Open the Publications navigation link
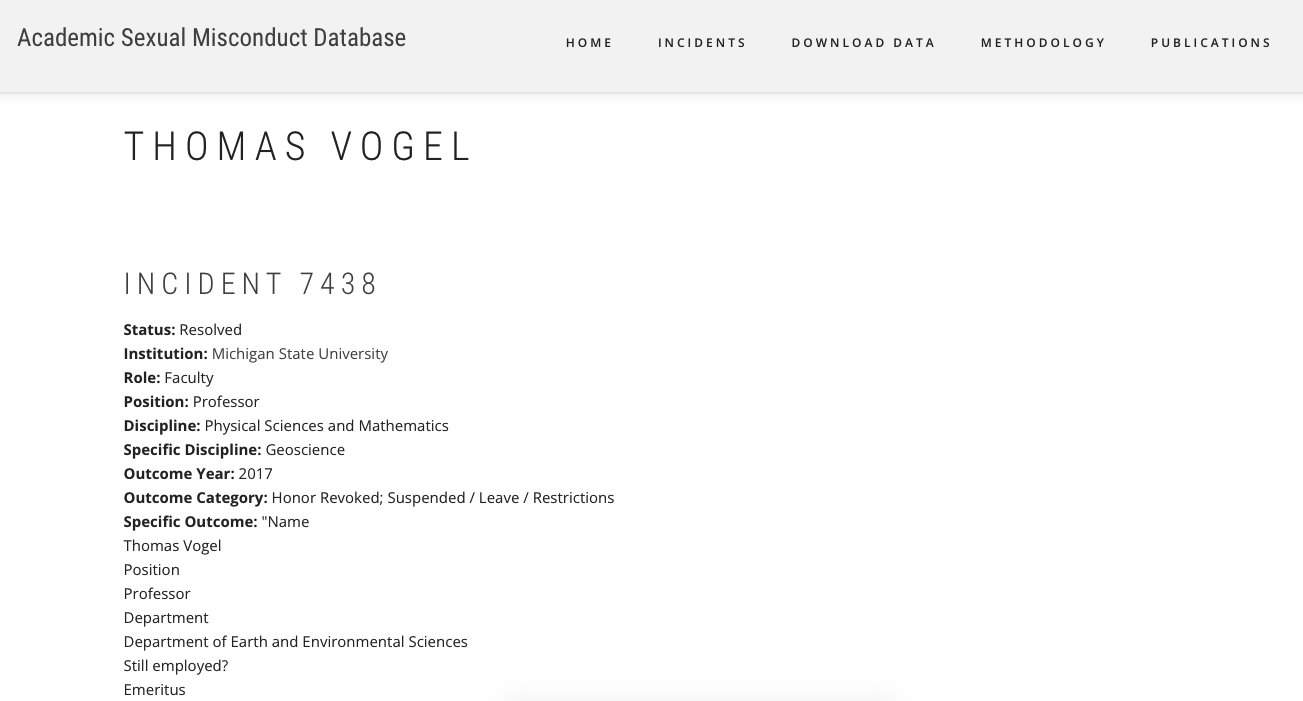The image size is (1303, 701). 1211,43
